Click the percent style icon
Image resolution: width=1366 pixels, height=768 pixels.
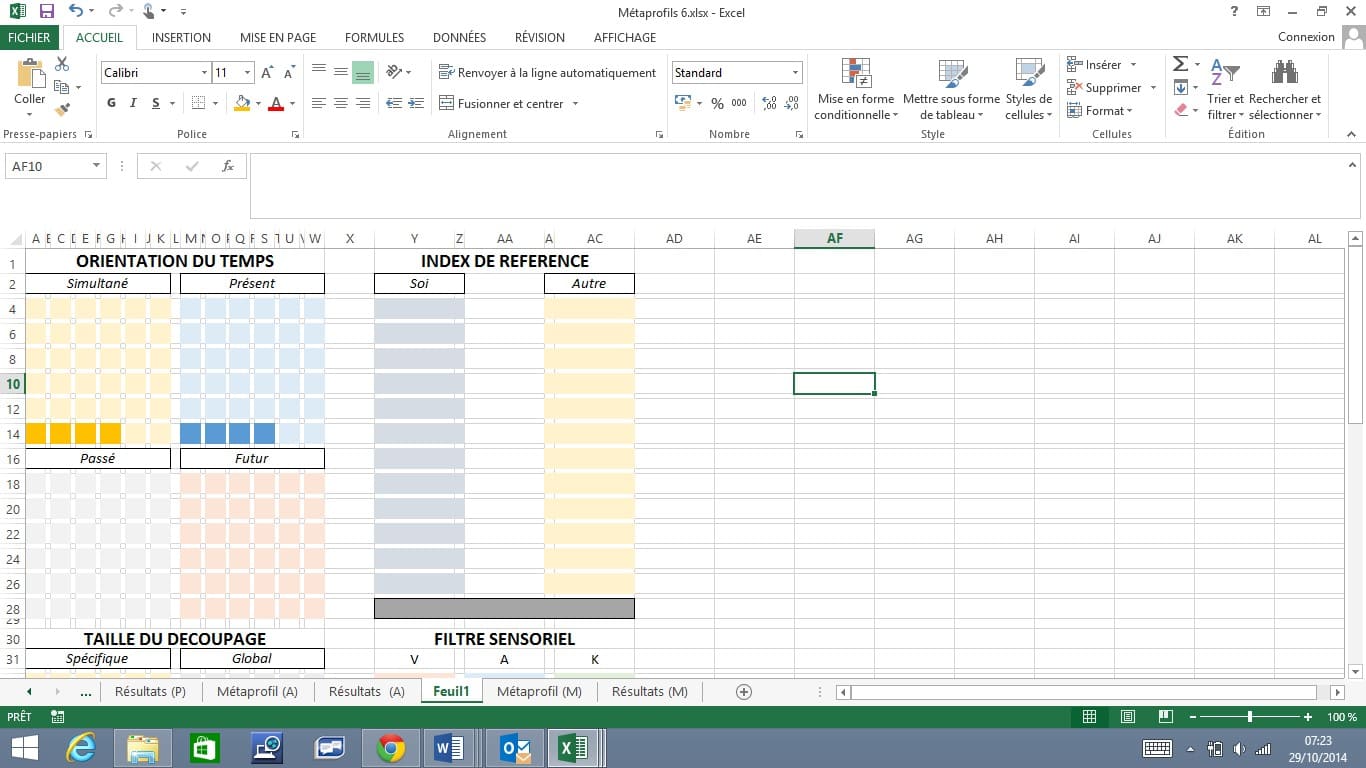(x=717, y=103)
